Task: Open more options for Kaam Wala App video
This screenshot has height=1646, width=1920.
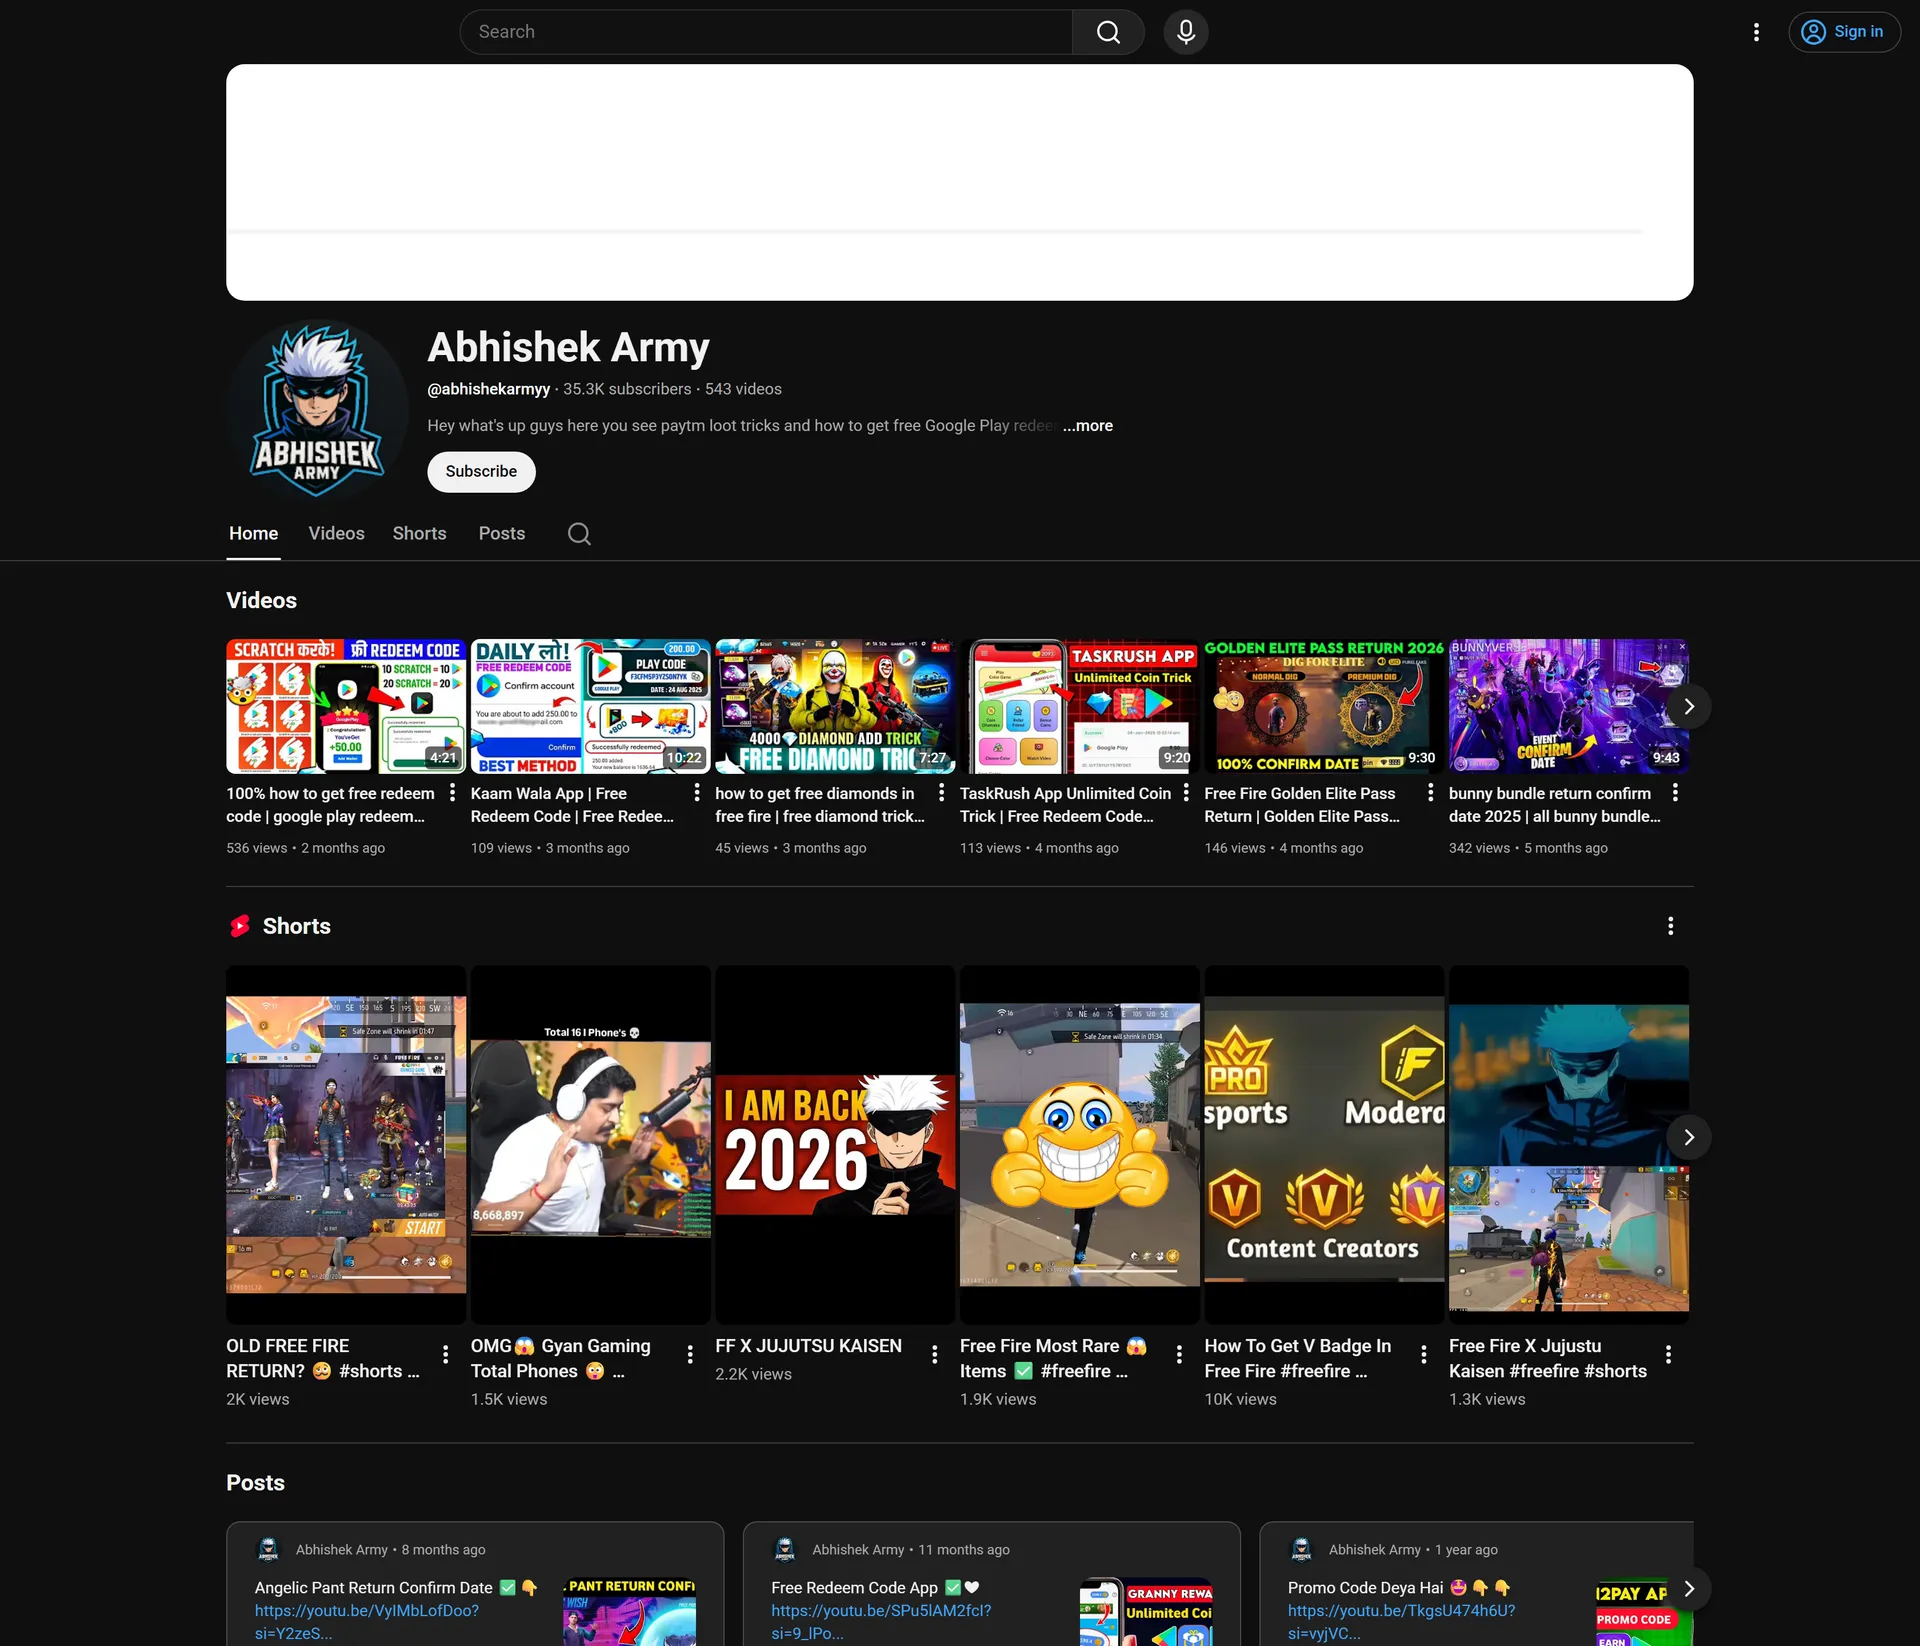Action: coord(696,793)
